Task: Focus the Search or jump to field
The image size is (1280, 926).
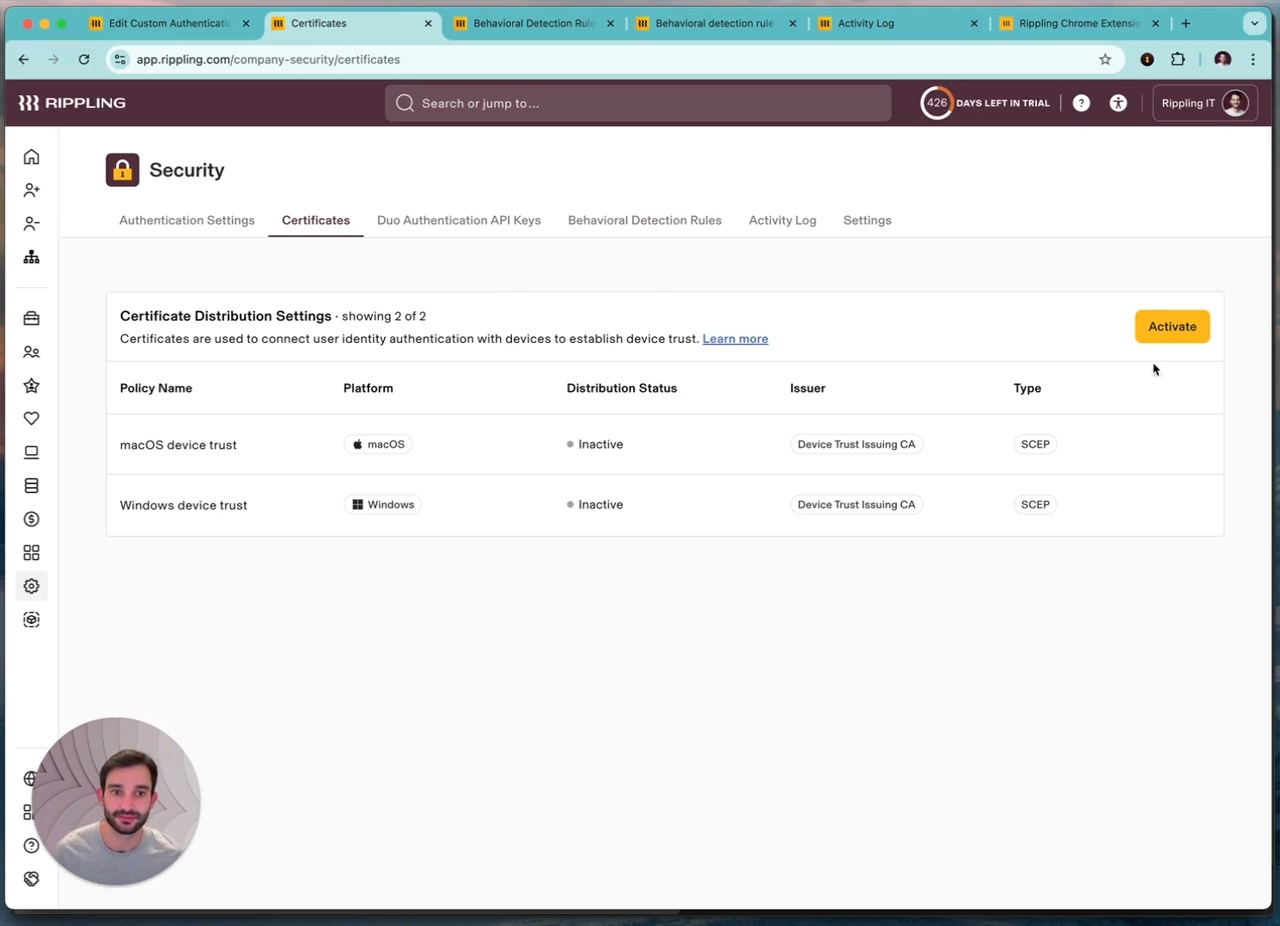Action: click(638, 103)
